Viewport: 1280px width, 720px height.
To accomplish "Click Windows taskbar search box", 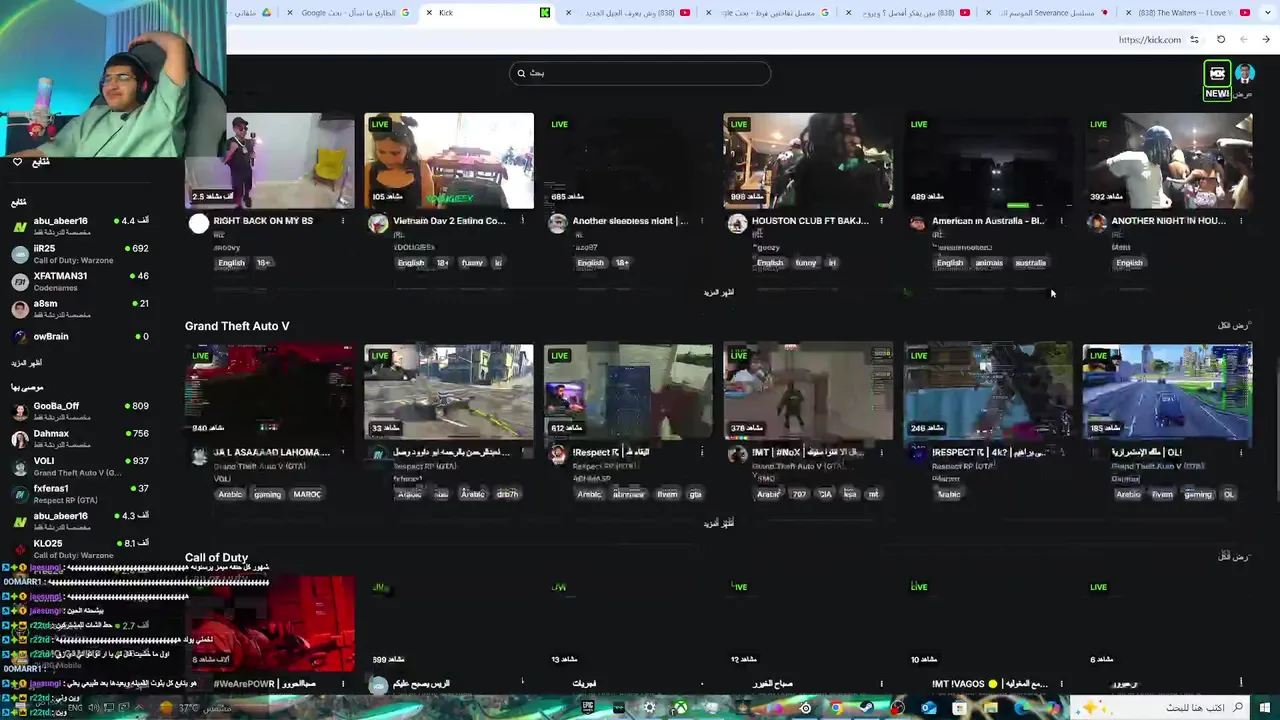I will [x=1160, y=708].
